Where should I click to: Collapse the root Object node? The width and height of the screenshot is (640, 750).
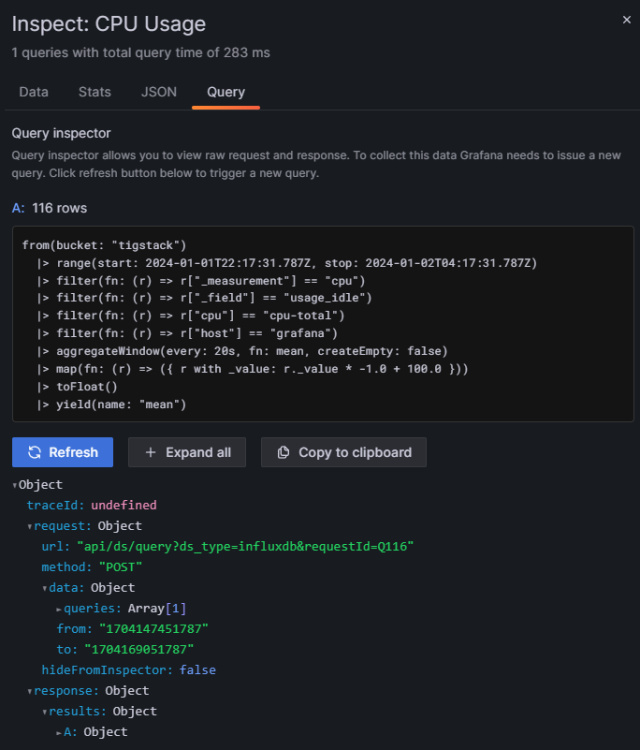click(x=15, y=485)
